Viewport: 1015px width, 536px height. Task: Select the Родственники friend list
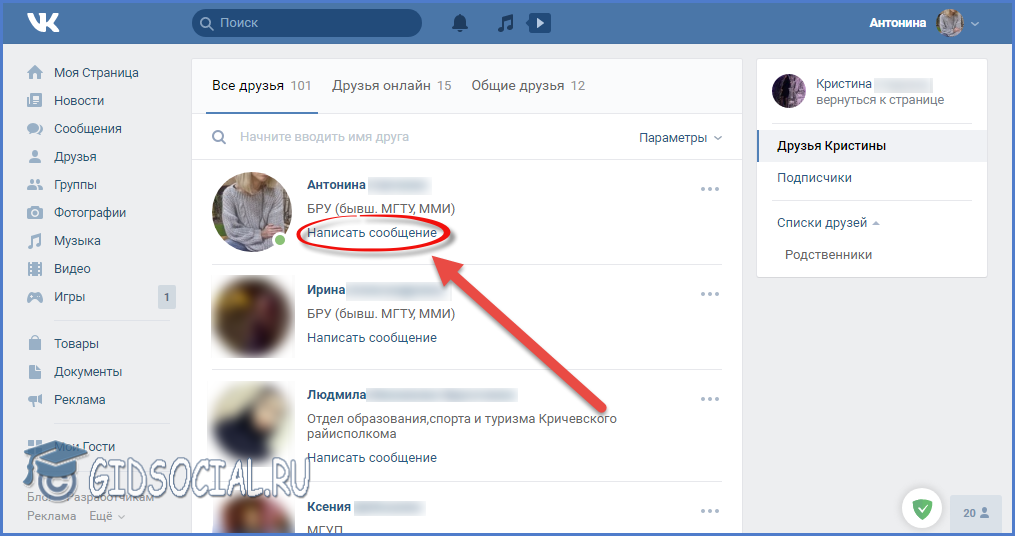[x=828, y=254]
